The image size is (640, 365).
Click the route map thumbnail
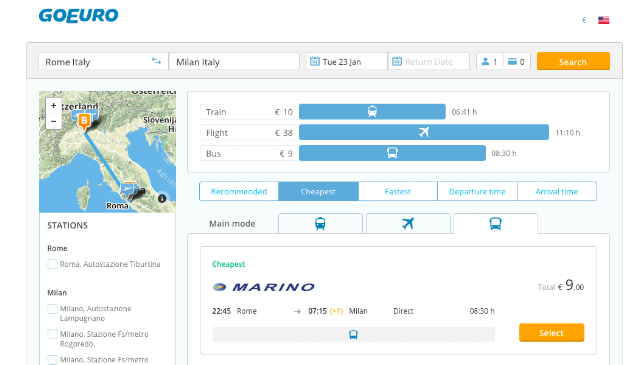pos(107,151)
